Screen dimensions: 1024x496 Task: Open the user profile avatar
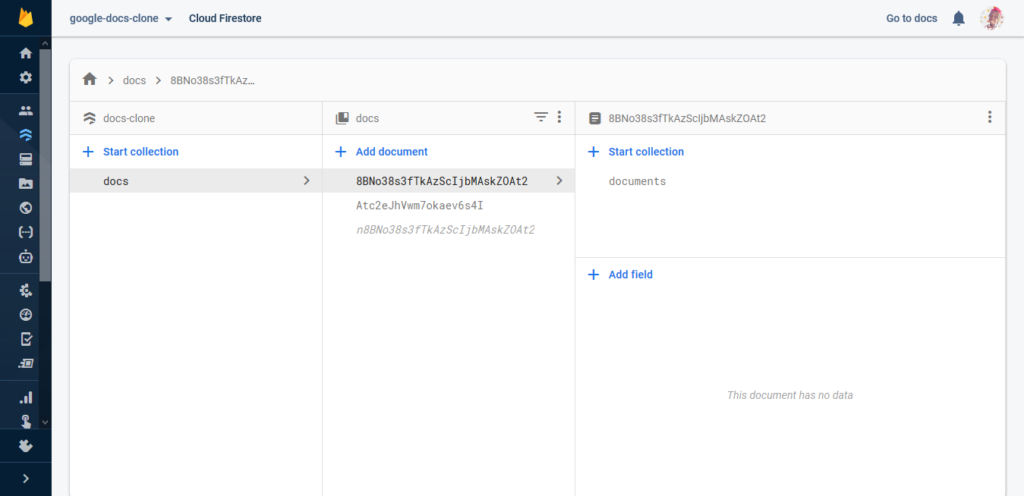pos(991,18)
